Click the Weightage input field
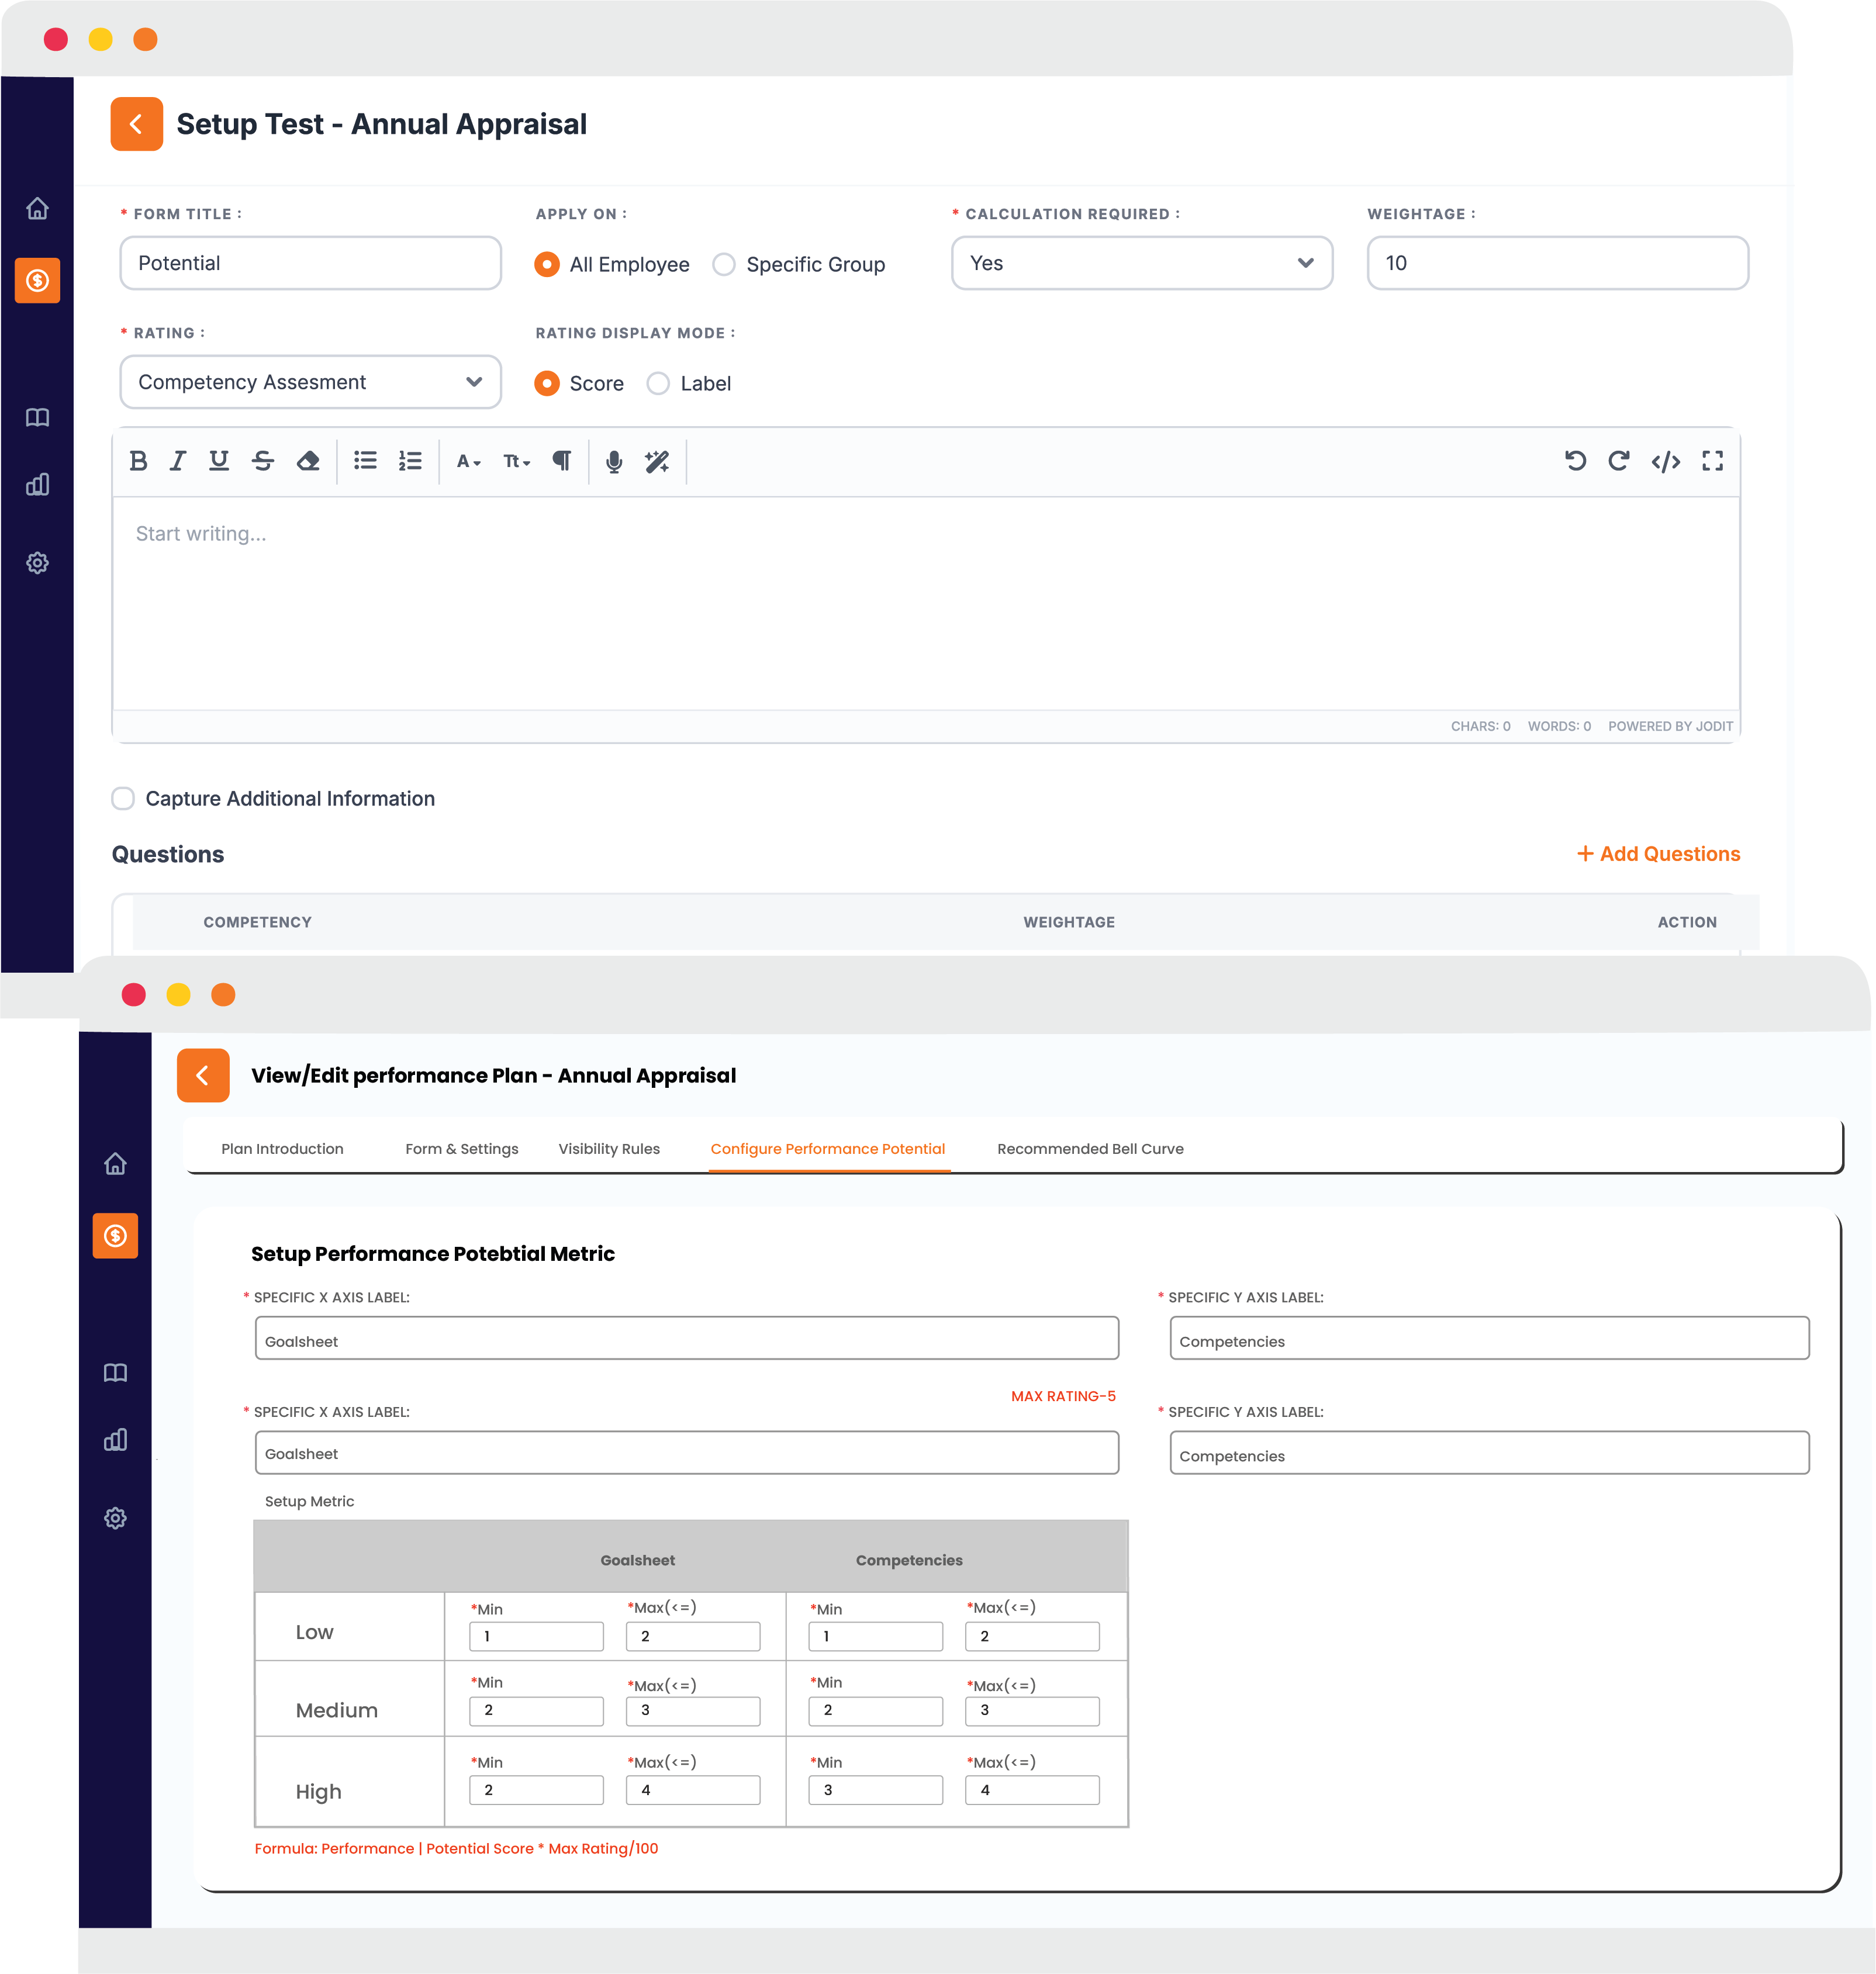 coord(1557,263)
